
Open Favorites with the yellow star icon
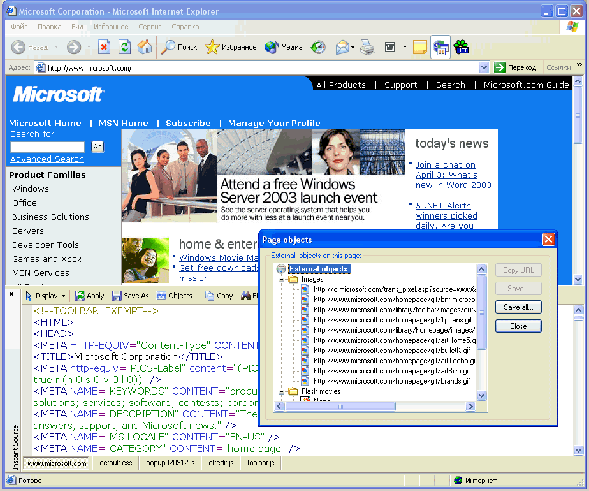tap(231, 47)
